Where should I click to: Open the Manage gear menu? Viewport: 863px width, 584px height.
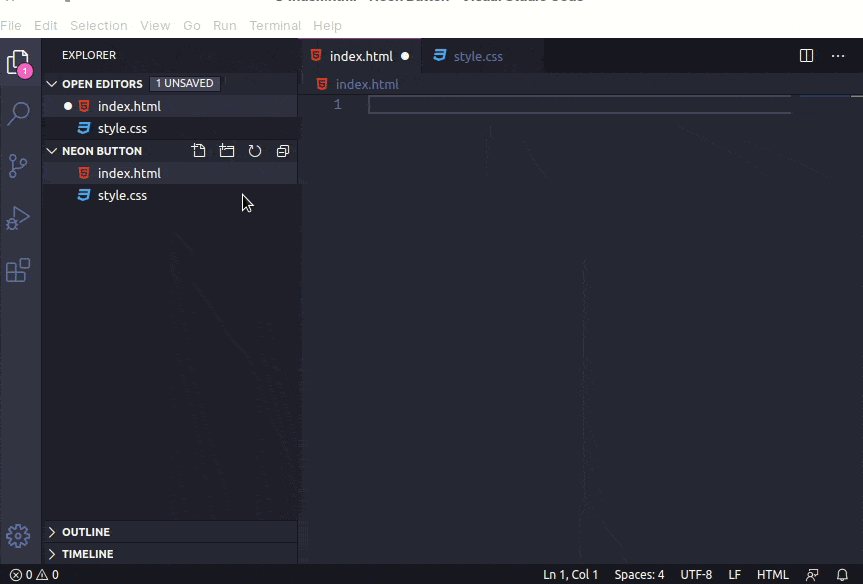tap(18, 536)
